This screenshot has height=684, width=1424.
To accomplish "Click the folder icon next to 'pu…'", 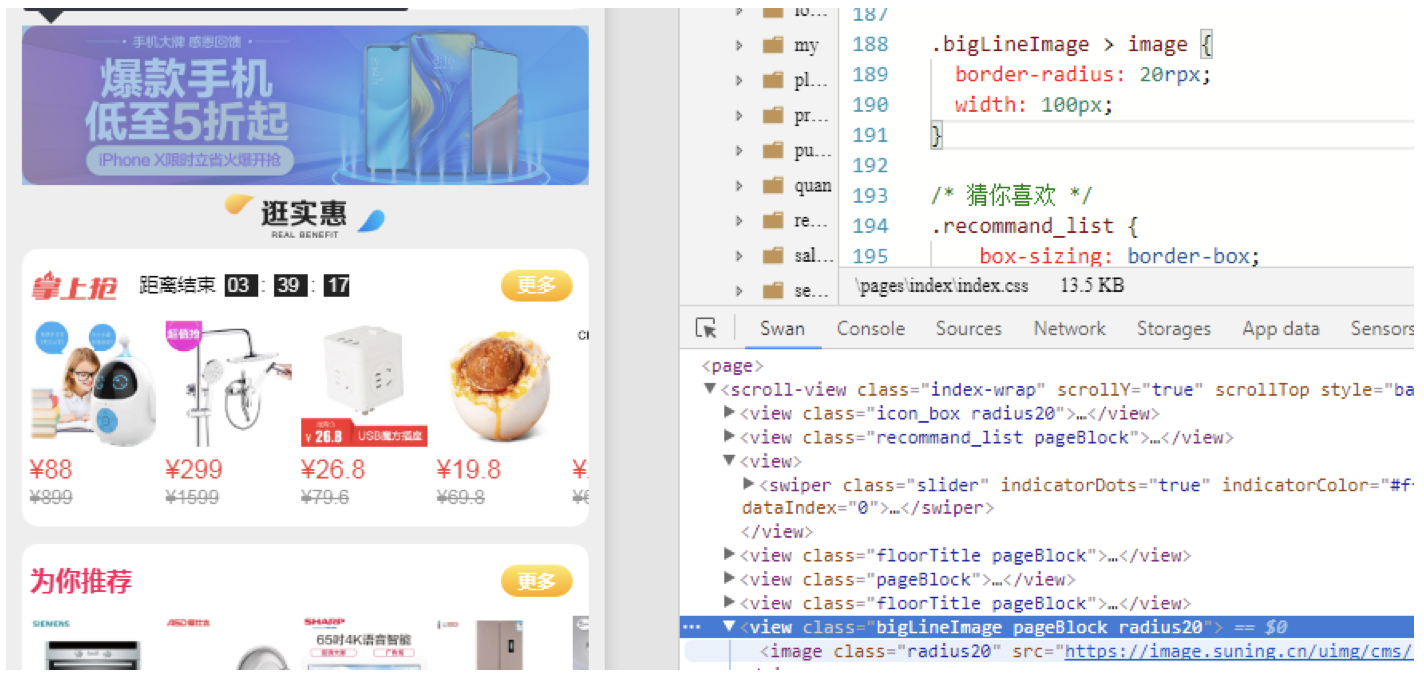I will tap(772, 150).
